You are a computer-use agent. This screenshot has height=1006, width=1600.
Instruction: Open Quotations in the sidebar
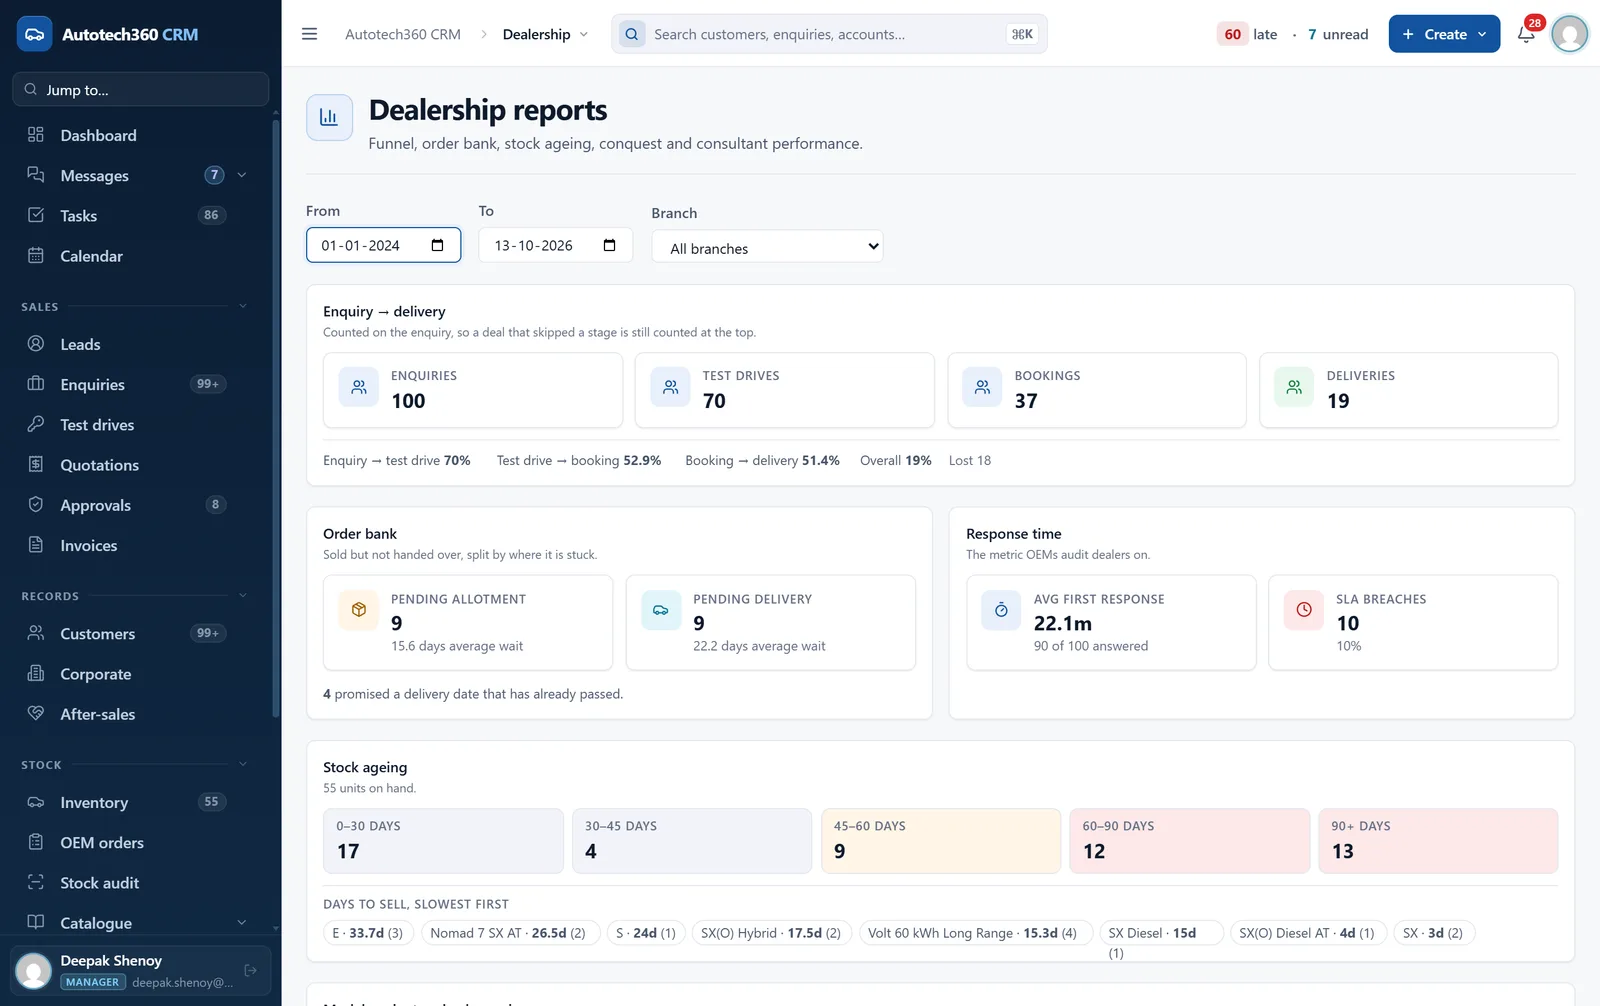[x=140, y=465]
